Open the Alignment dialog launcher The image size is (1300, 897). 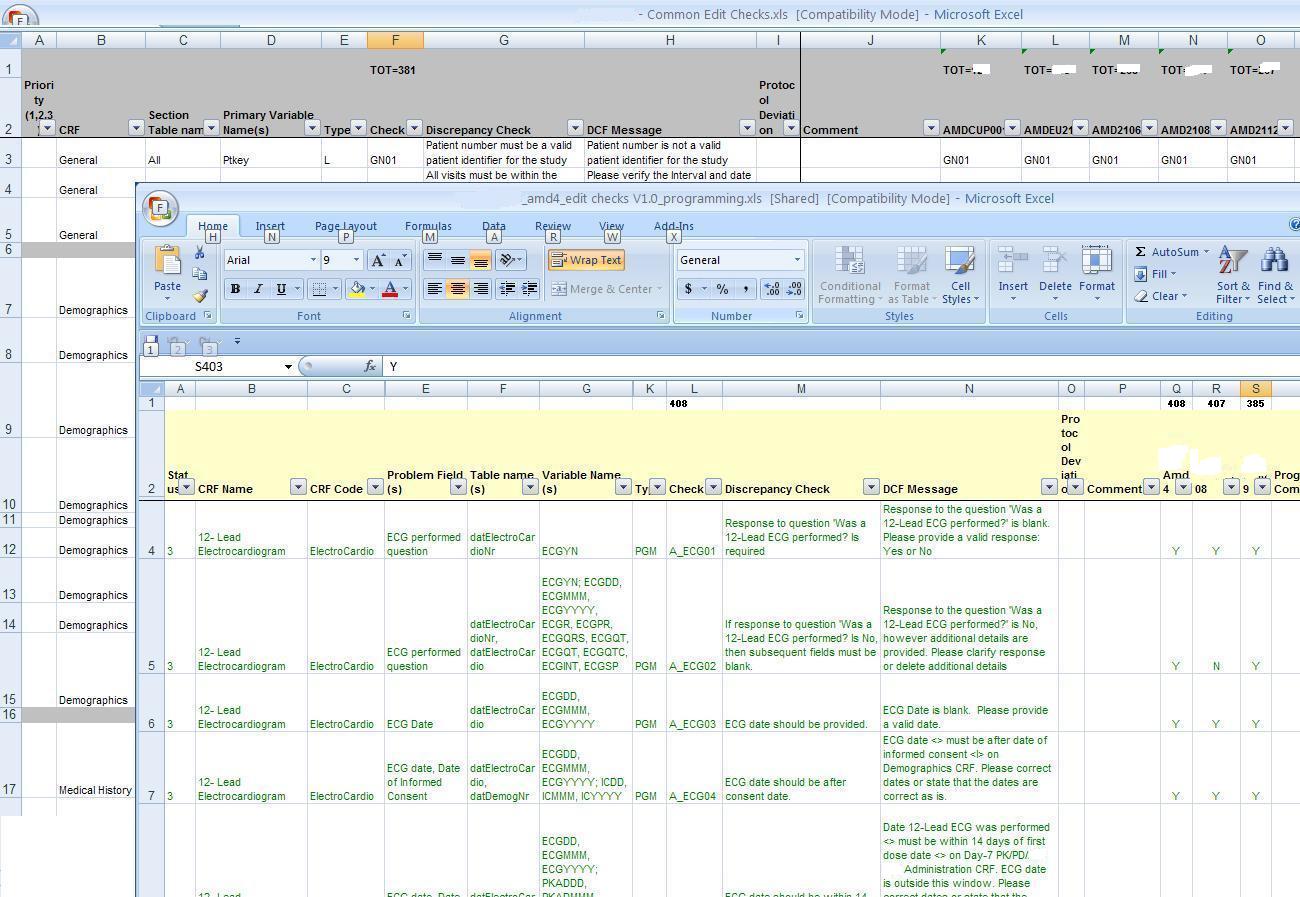coord(661,316)
